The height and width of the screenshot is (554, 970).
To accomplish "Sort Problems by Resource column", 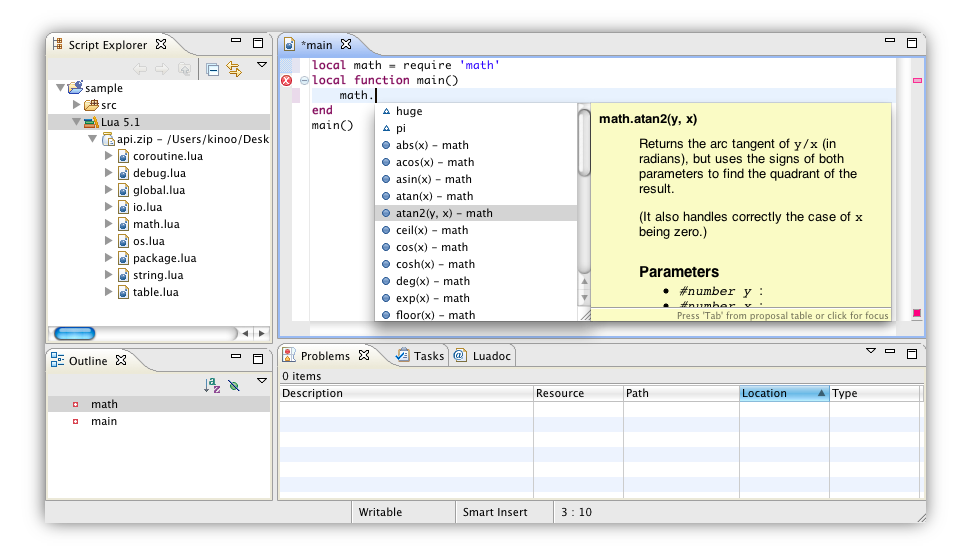I will click(578, 393).
